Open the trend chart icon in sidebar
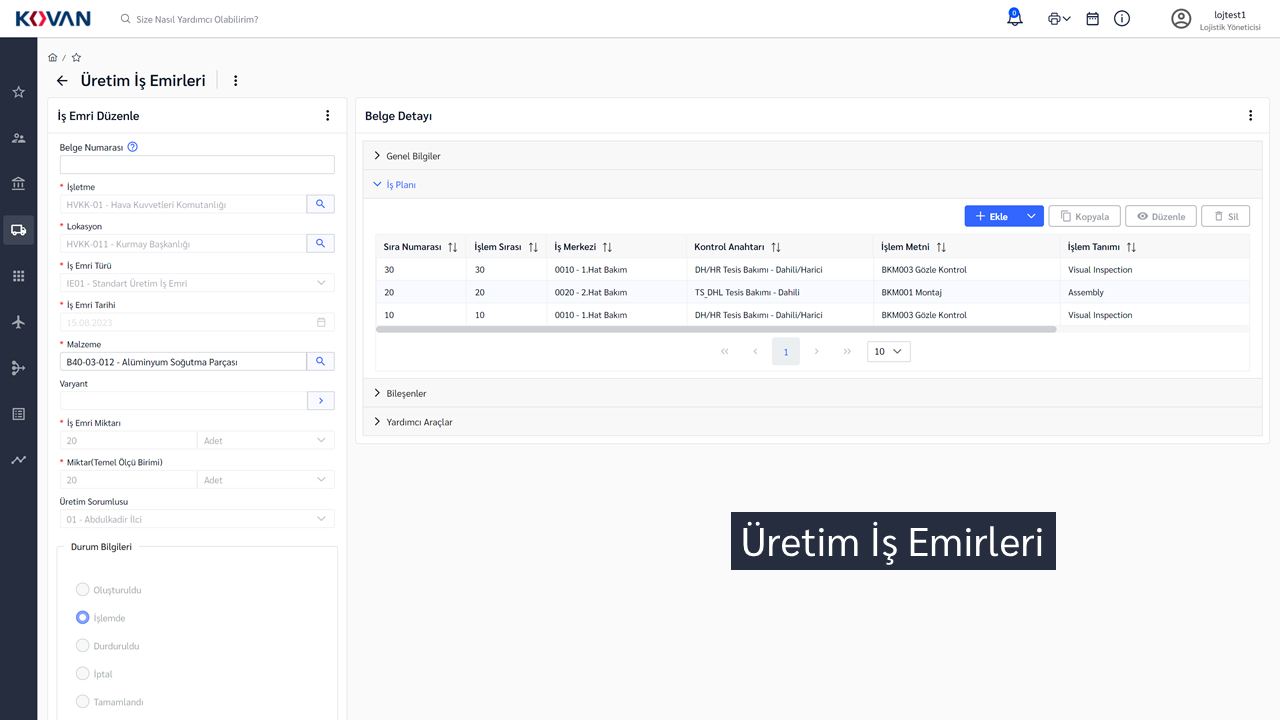1280x720 pixels. tap(18, 460)
